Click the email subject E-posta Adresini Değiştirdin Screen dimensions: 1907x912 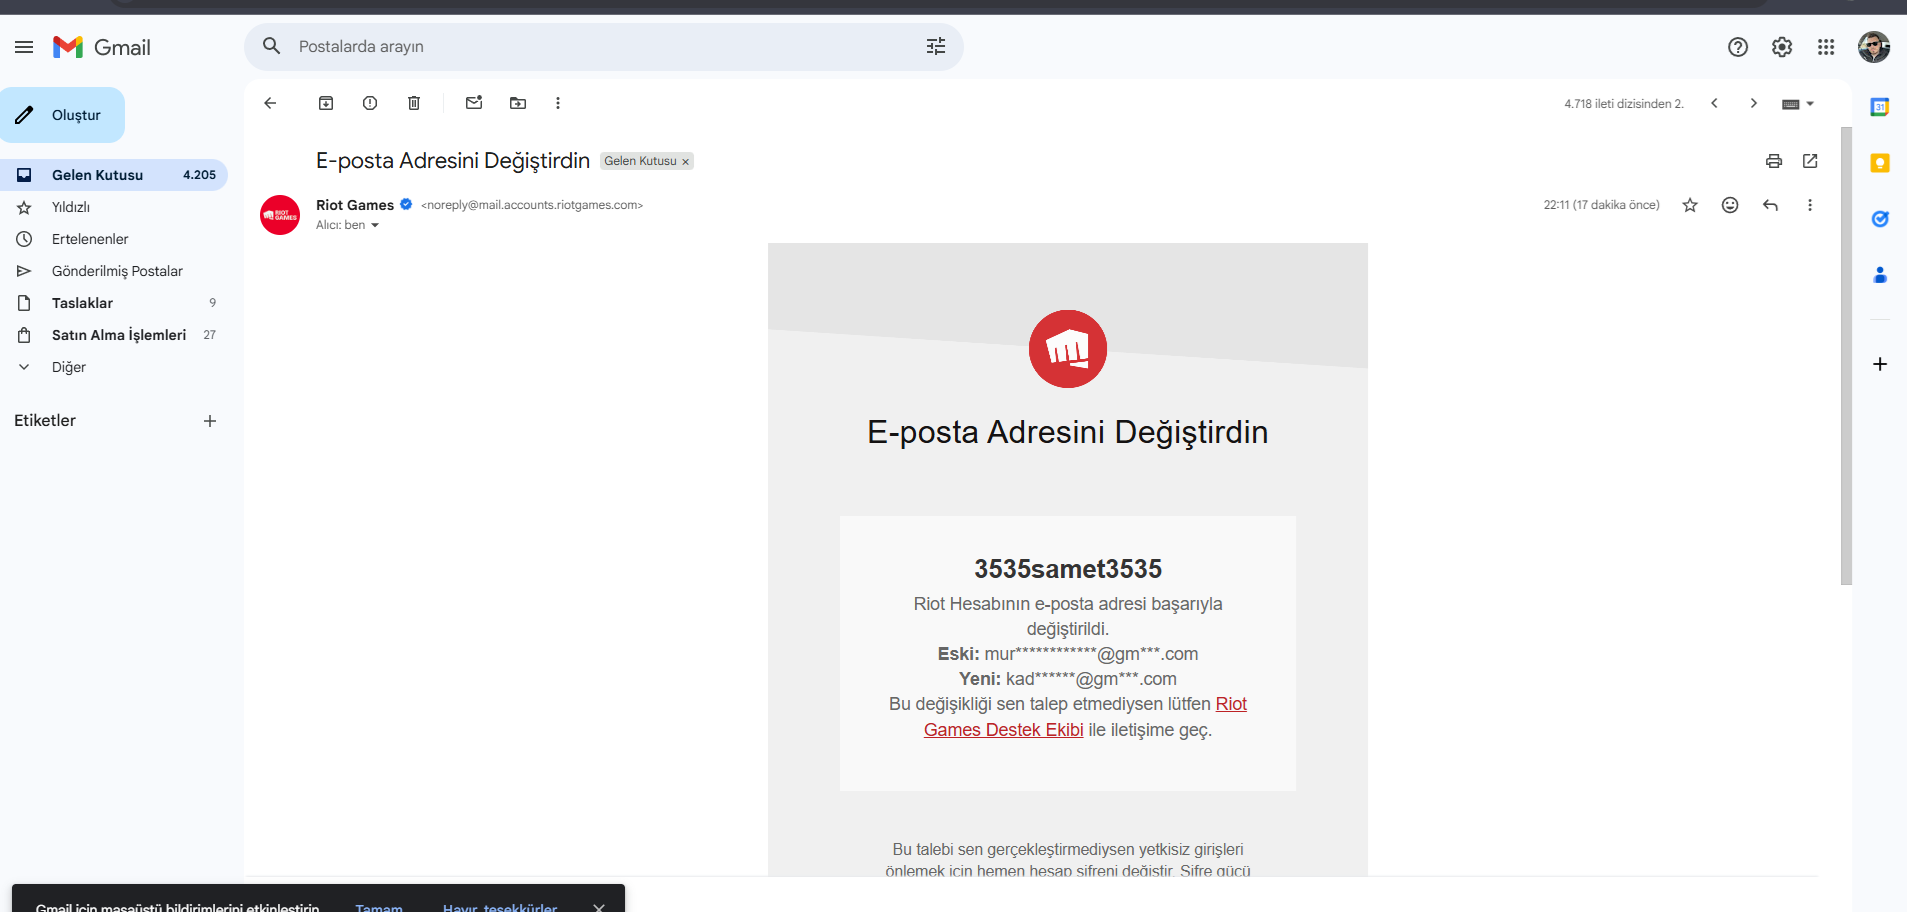(453, 161)
